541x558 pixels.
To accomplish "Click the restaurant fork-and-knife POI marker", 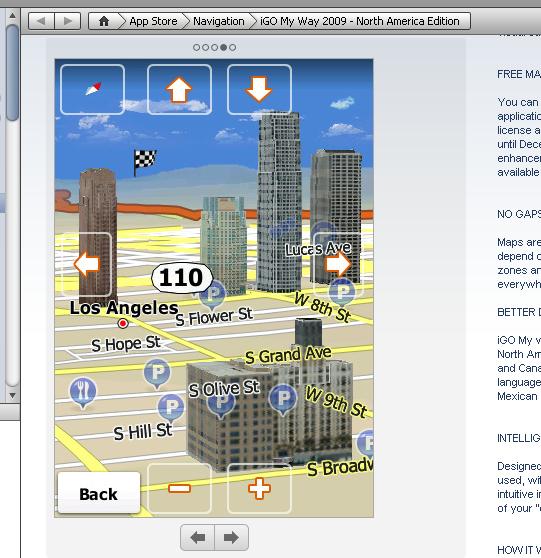I will (83, 392).
